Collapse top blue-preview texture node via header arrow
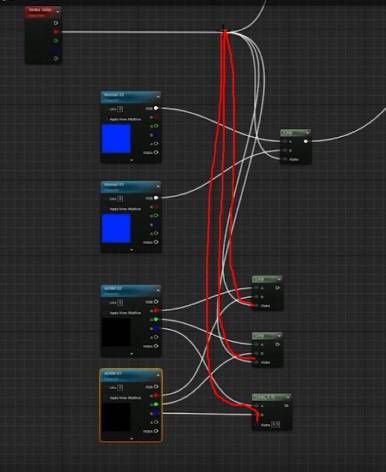Viewport: 386px width, 472px height. pos(158,97)
